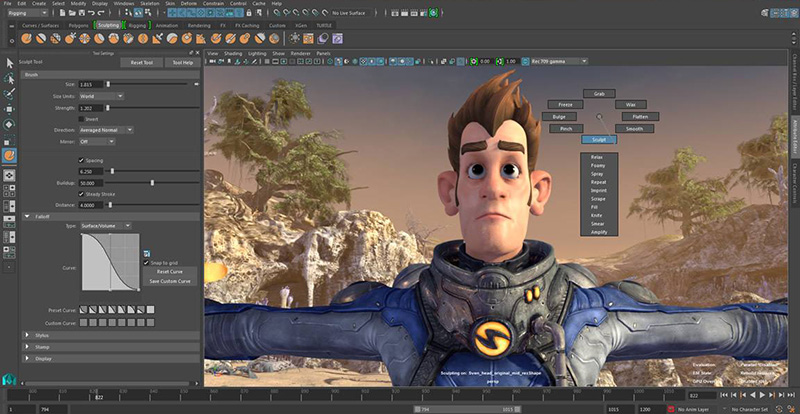Click the Maya logo icon at bottom left

tap(10, 379)
